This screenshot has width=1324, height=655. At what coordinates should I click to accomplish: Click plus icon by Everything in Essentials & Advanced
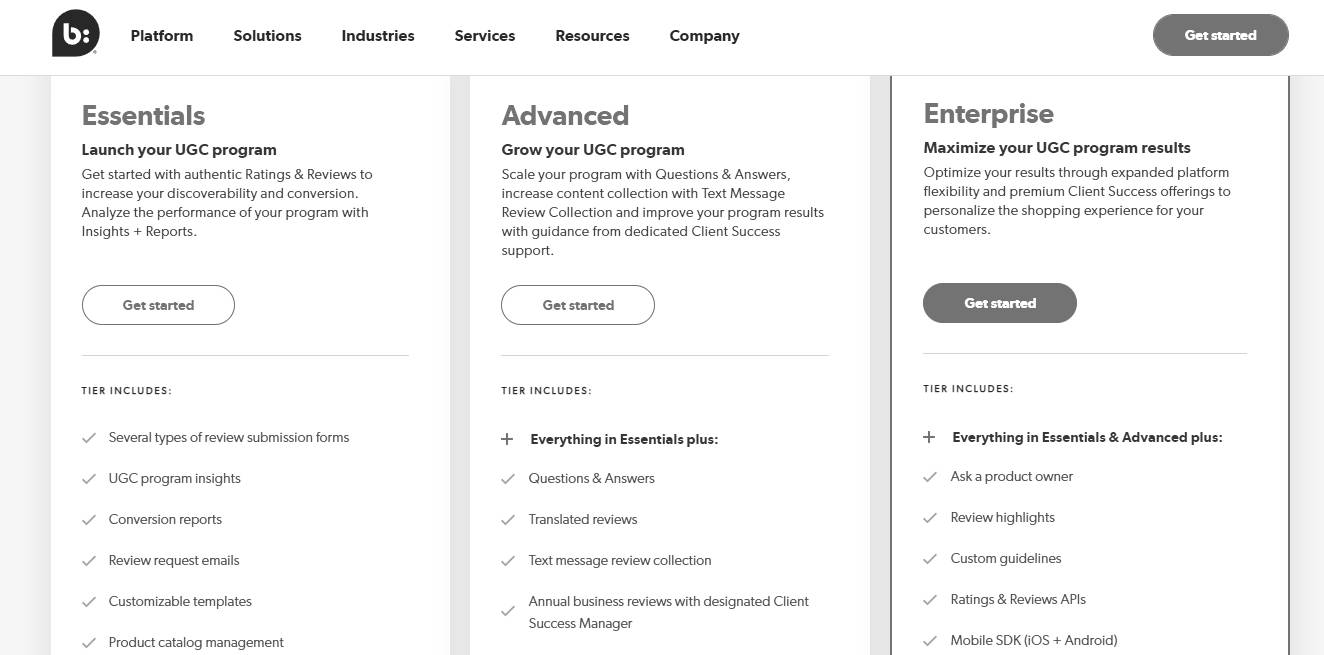point(929,437)
